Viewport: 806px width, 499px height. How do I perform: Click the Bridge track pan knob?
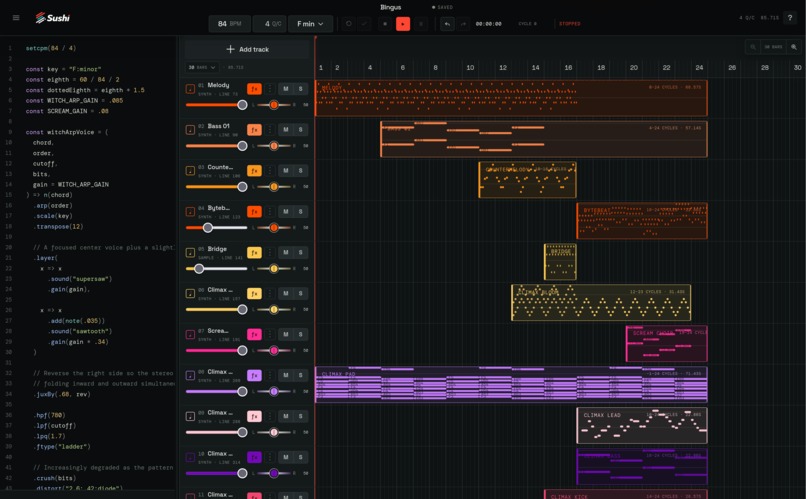274,268
